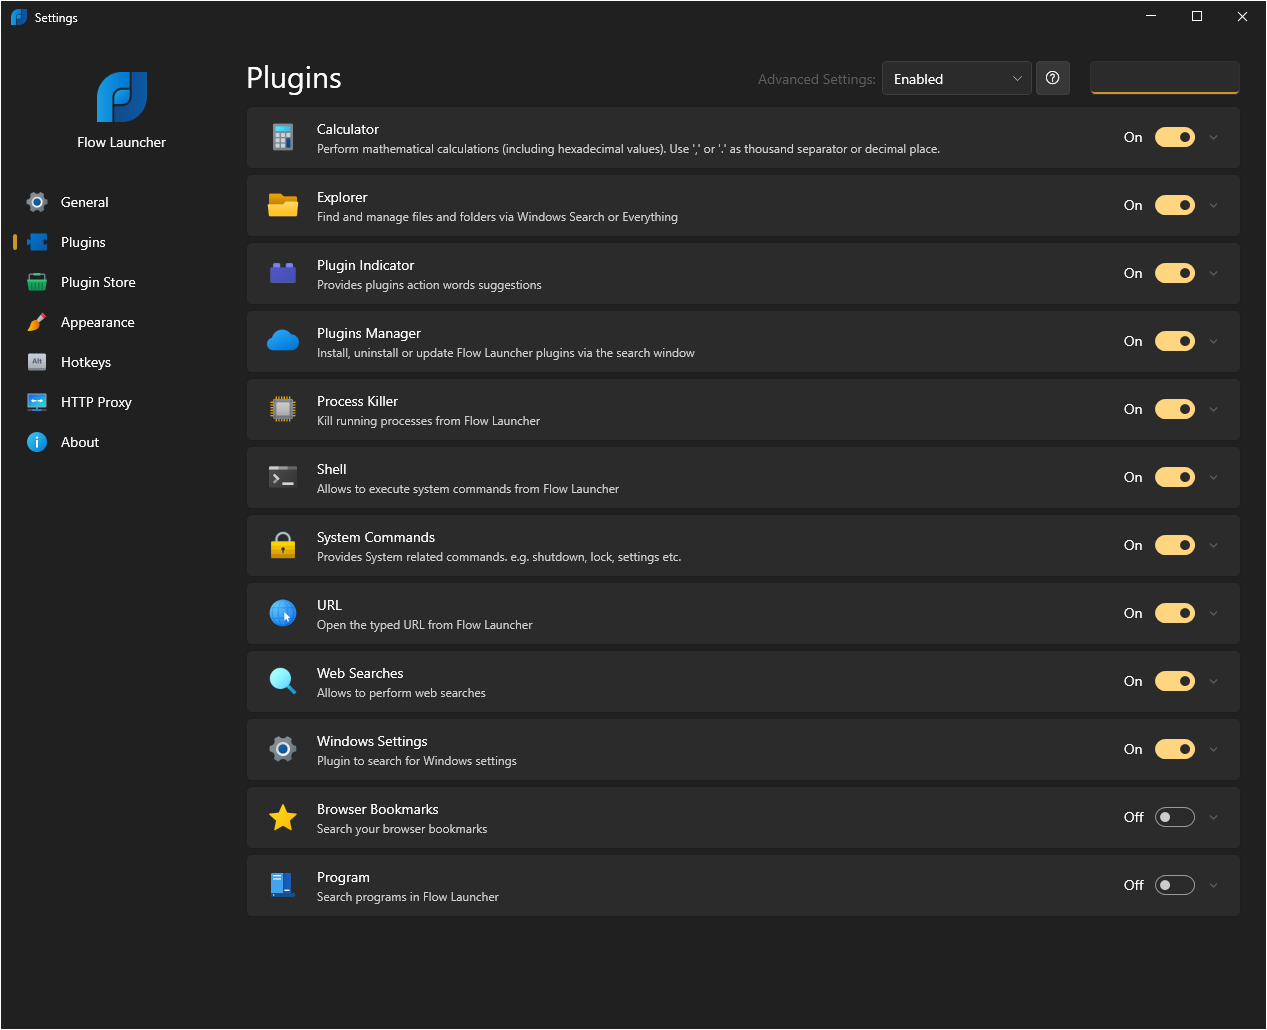Click the Program plugin icon

coord(283,885)
